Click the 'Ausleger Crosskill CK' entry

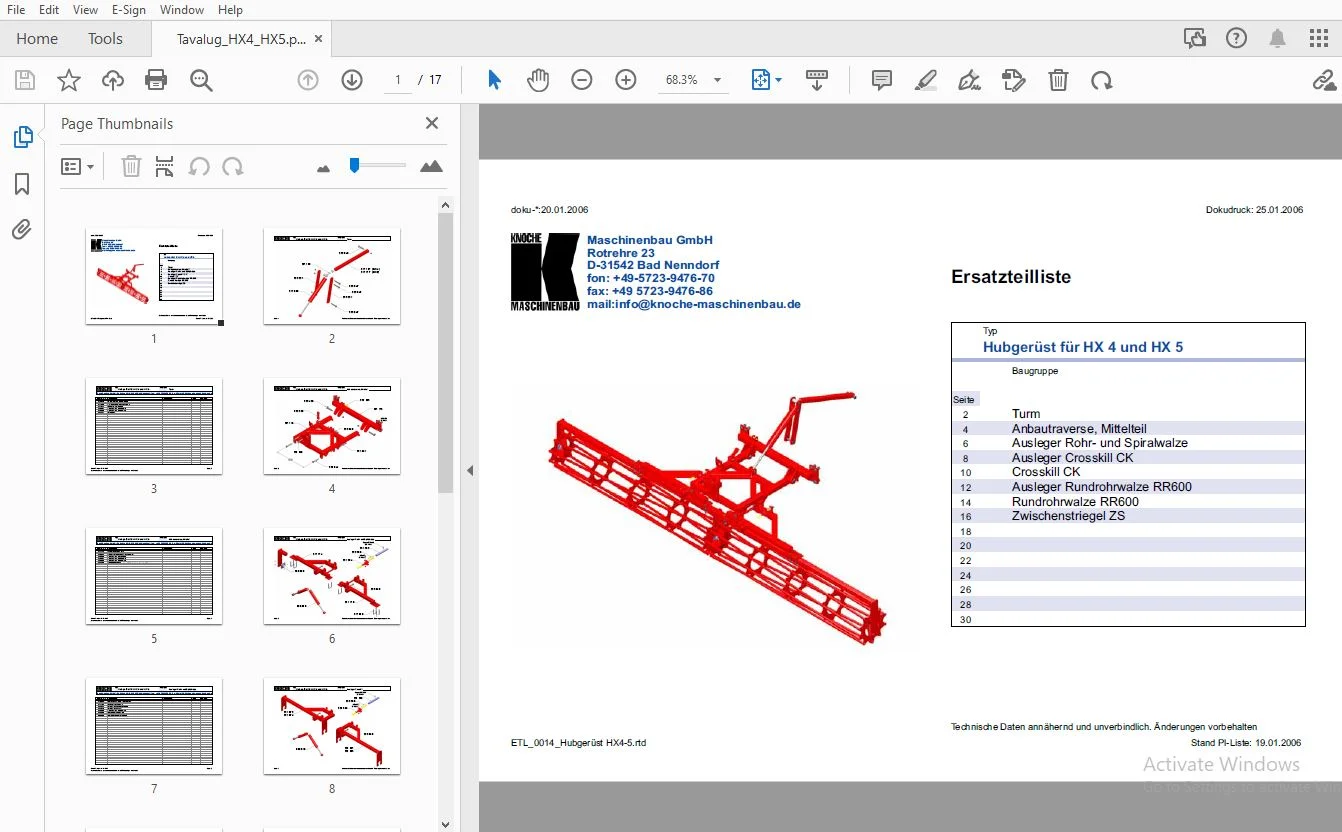tap(1072, 458)
